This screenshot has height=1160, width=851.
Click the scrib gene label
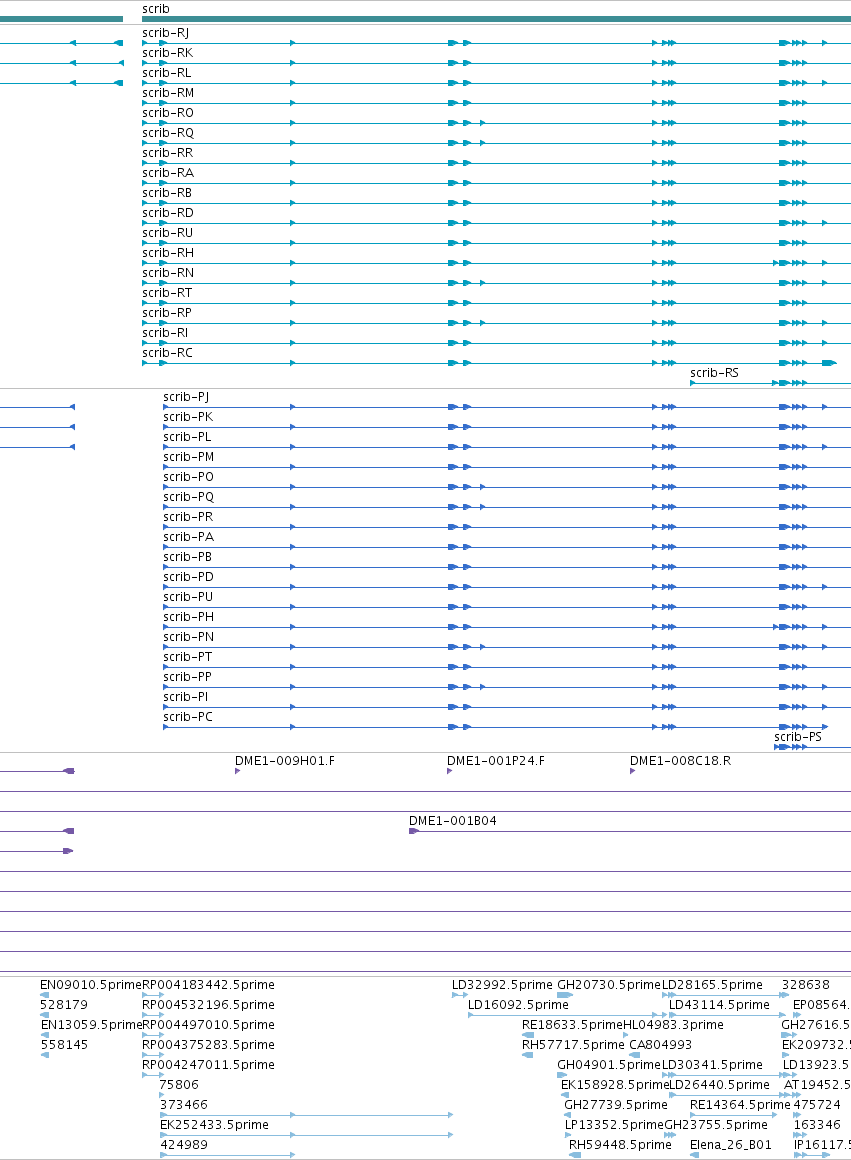tap(155, 9)
